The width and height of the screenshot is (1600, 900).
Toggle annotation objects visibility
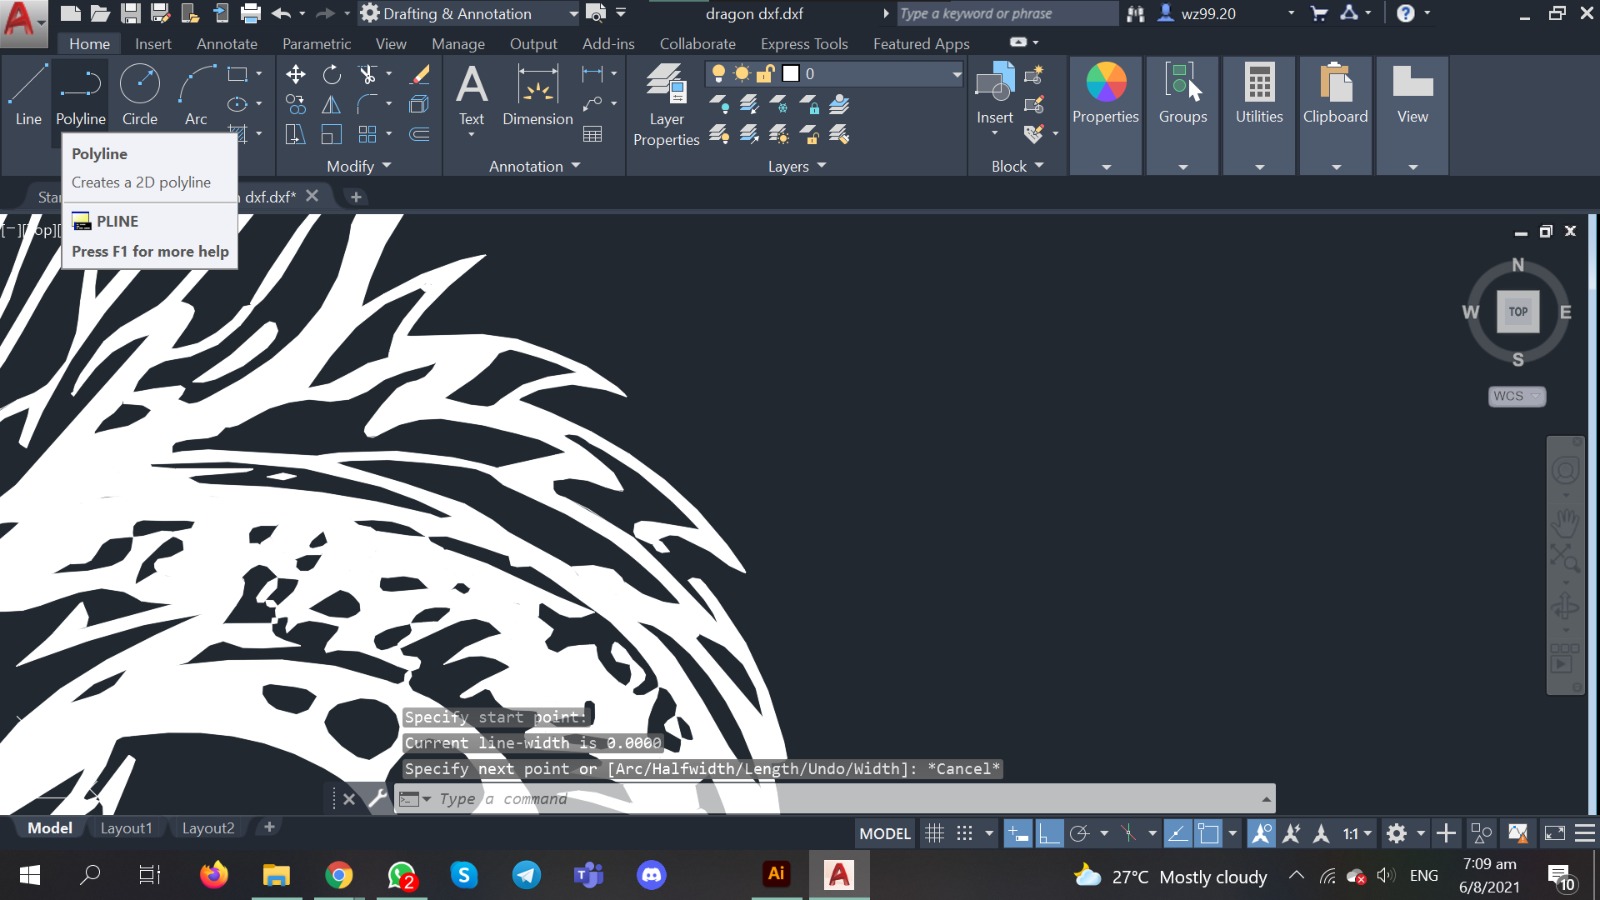[1261, 833]
